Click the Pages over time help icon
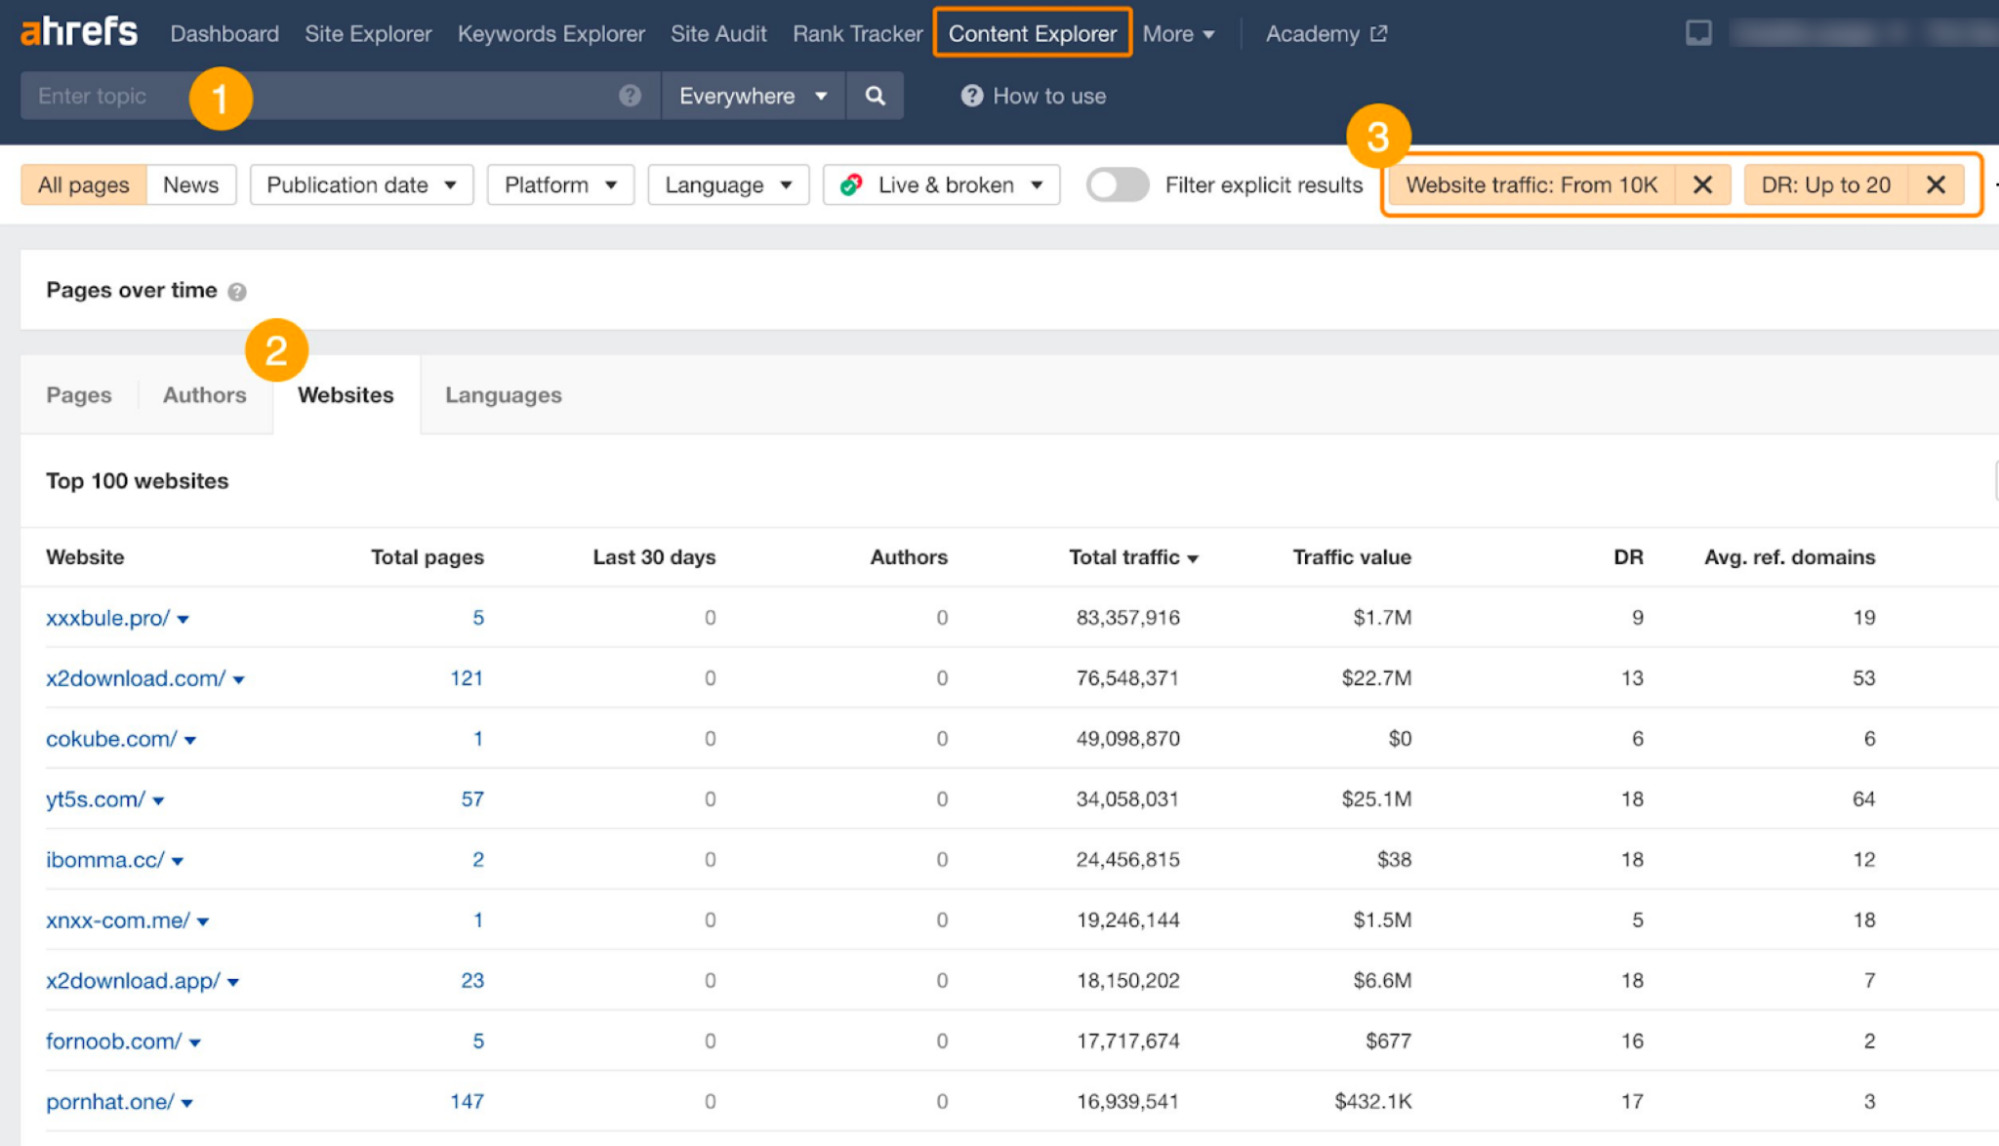The height and width of the screenshot is (1146, 1999). [238, 291]
